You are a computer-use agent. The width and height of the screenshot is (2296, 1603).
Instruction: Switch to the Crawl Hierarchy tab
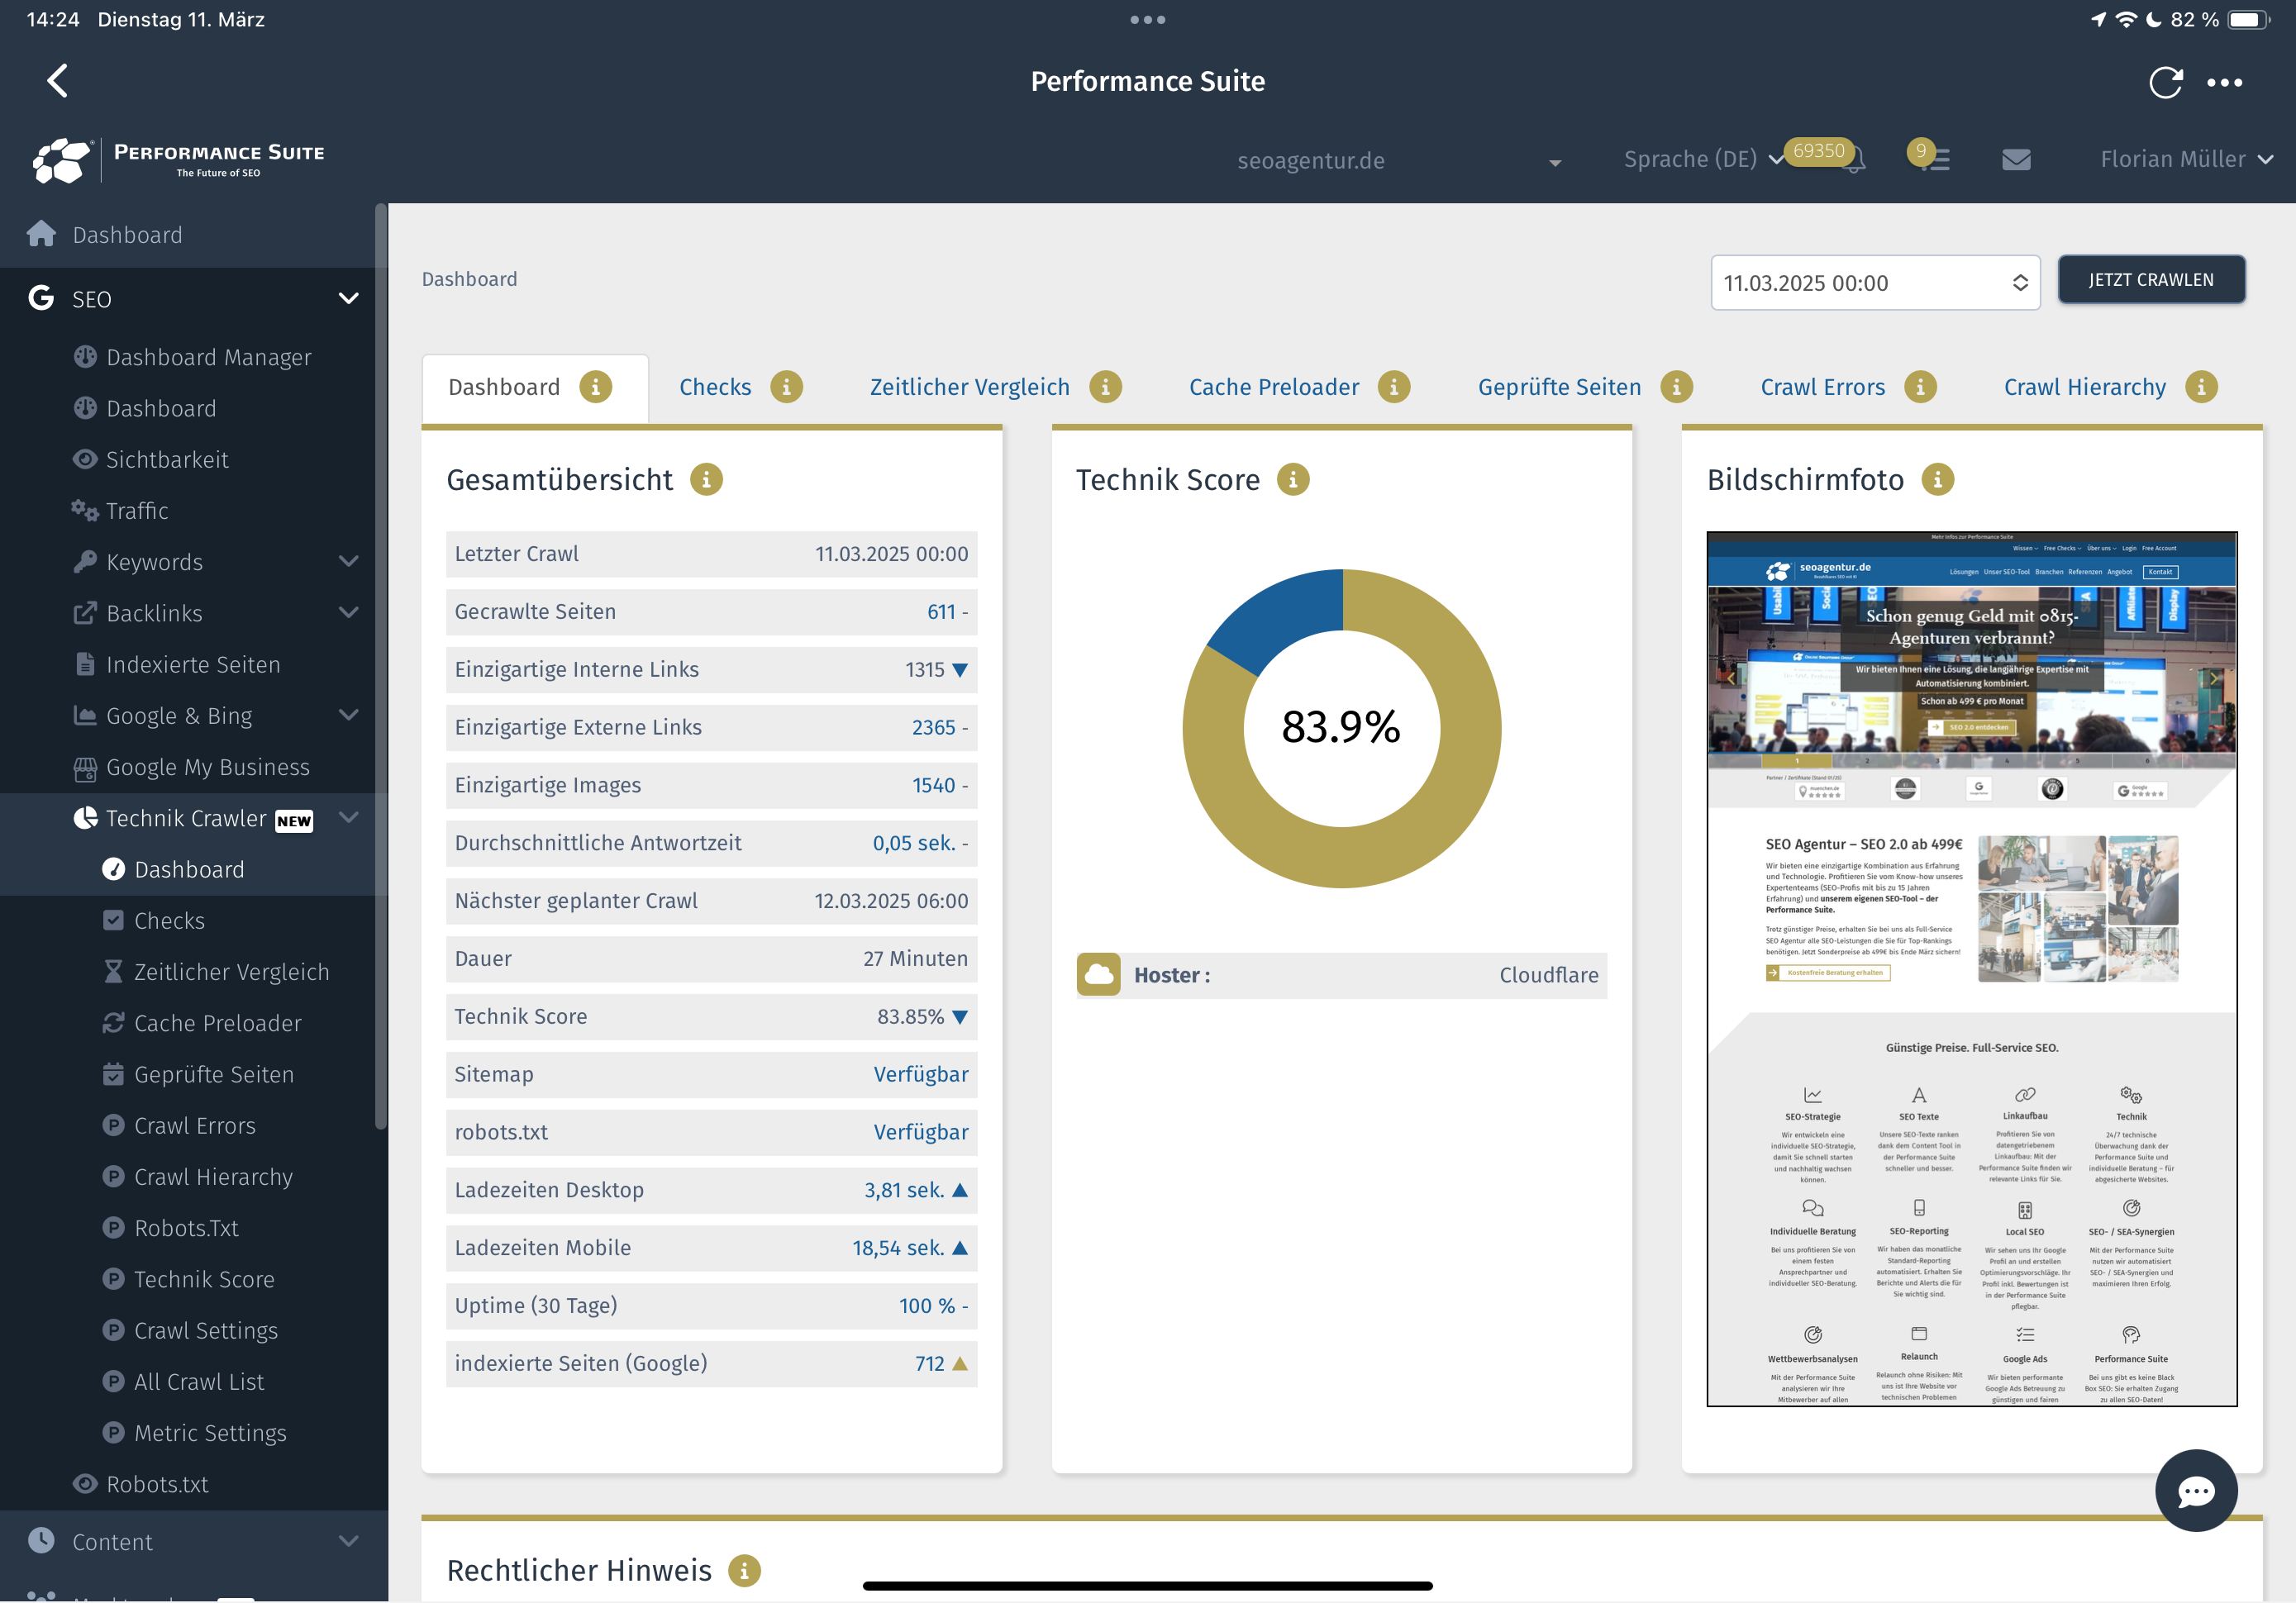[2084, 387]
